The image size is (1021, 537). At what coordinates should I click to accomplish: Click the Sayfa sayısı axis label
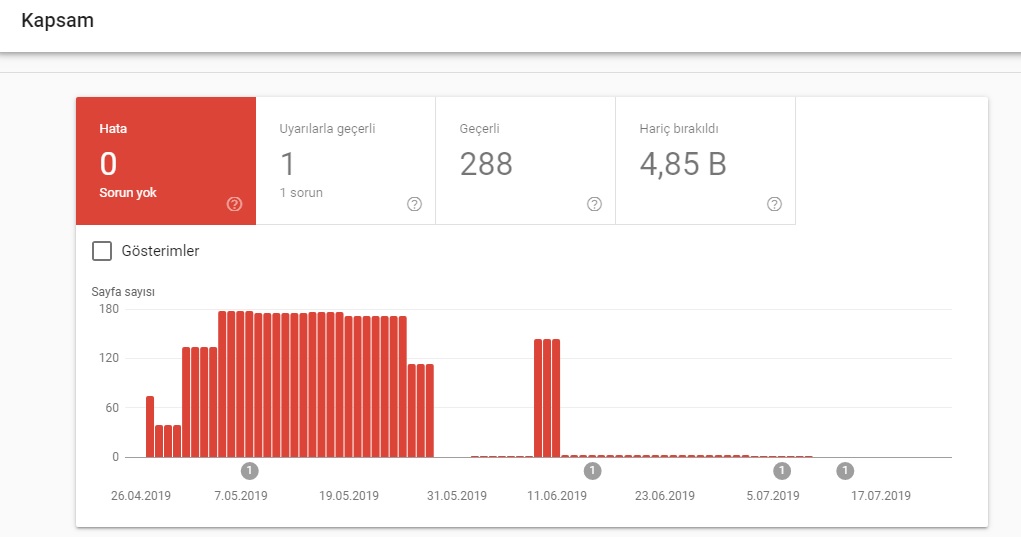(123, 292)
